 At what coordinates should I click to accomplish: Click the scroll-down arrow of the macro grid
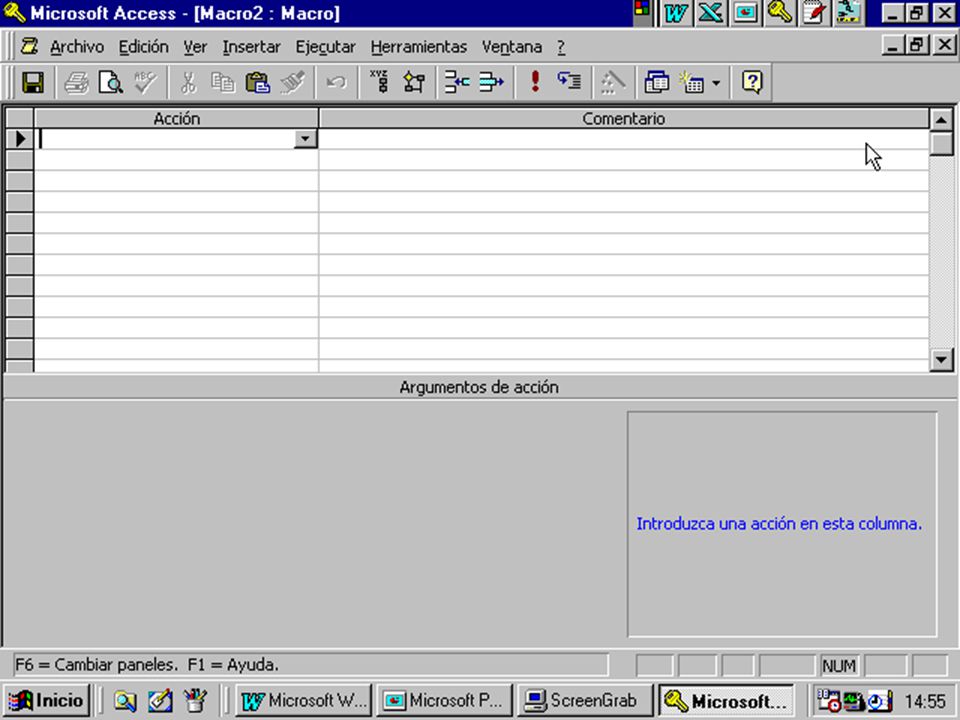tap(942, 359)
